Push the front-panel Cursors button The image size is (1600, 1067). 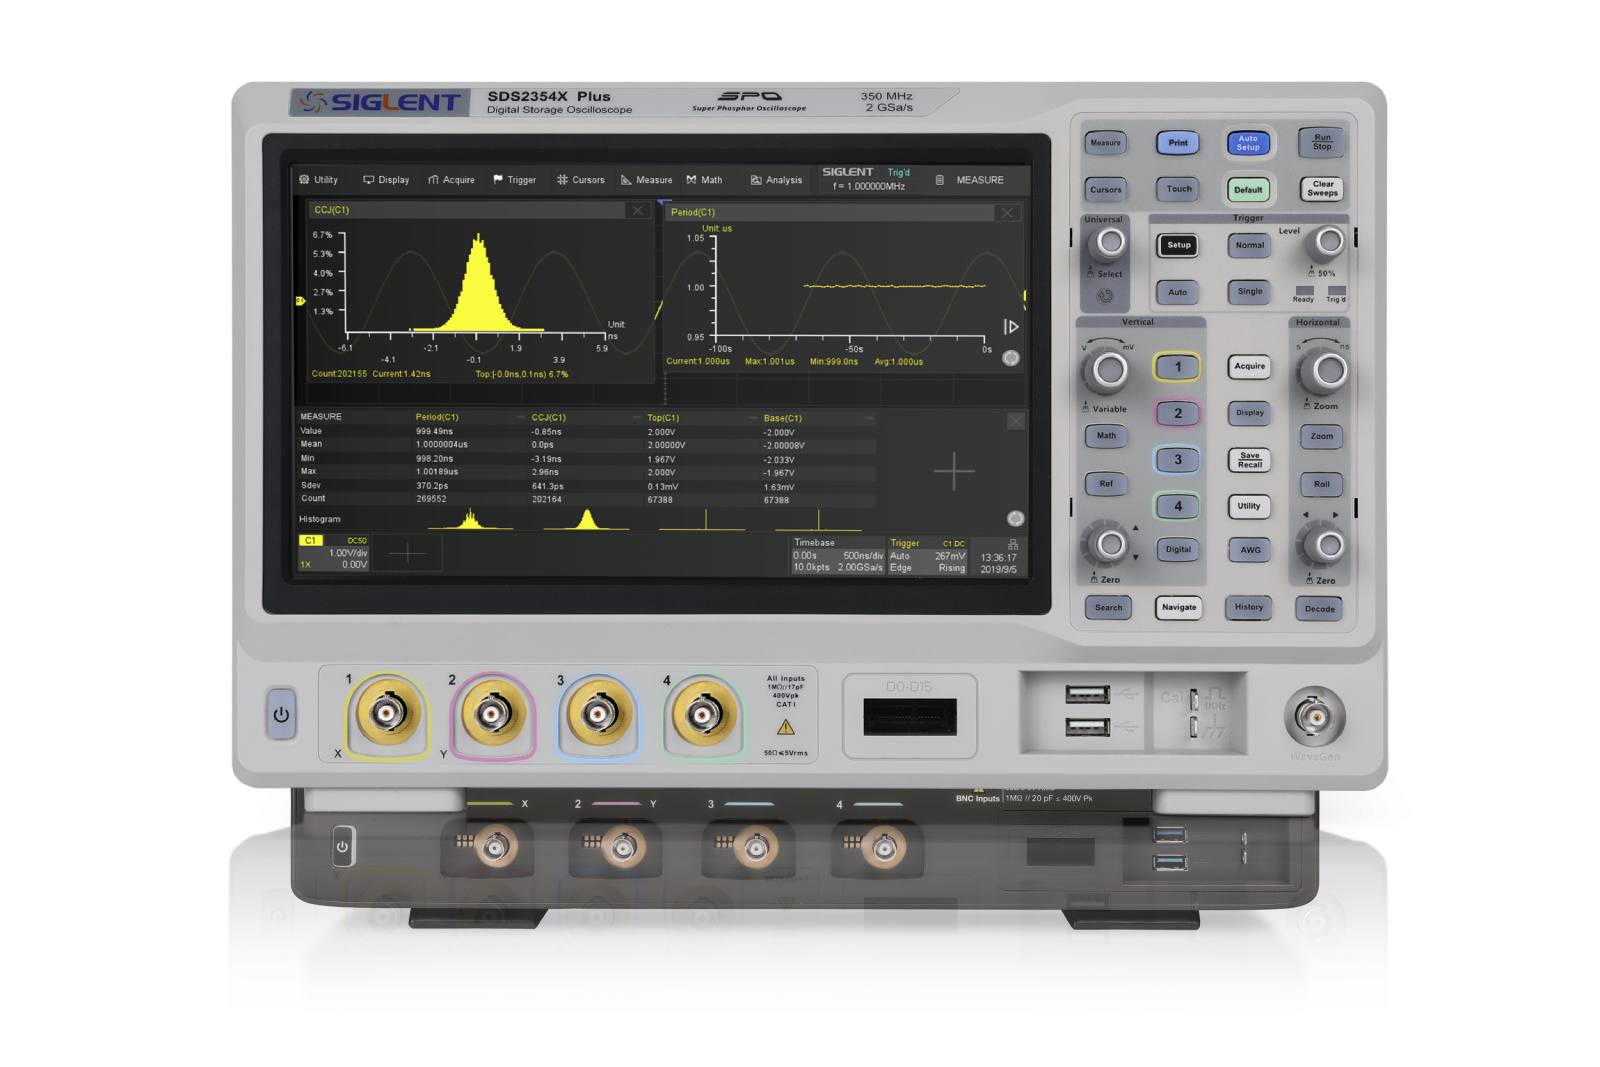pos(1105,189)
